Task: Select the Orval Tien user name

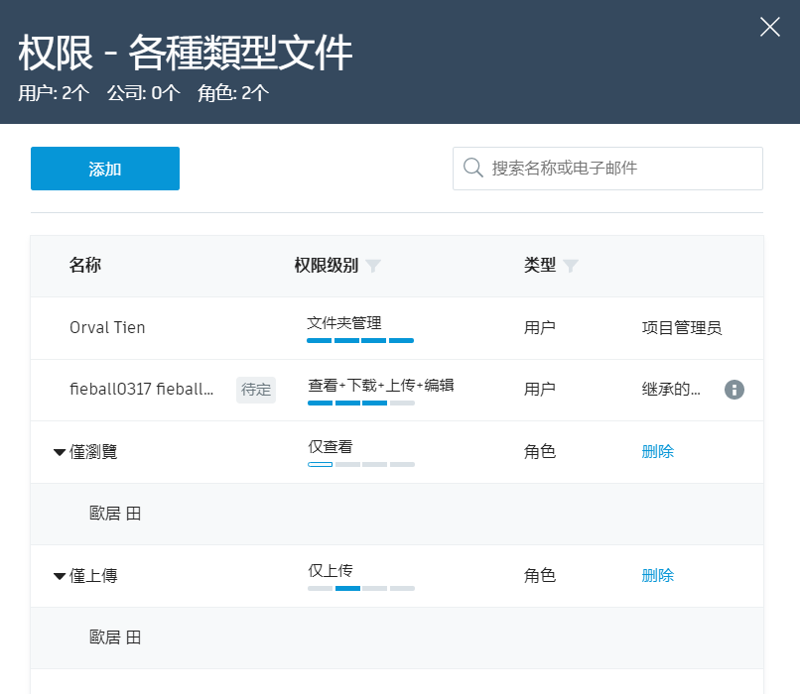Action: (107, 328)
